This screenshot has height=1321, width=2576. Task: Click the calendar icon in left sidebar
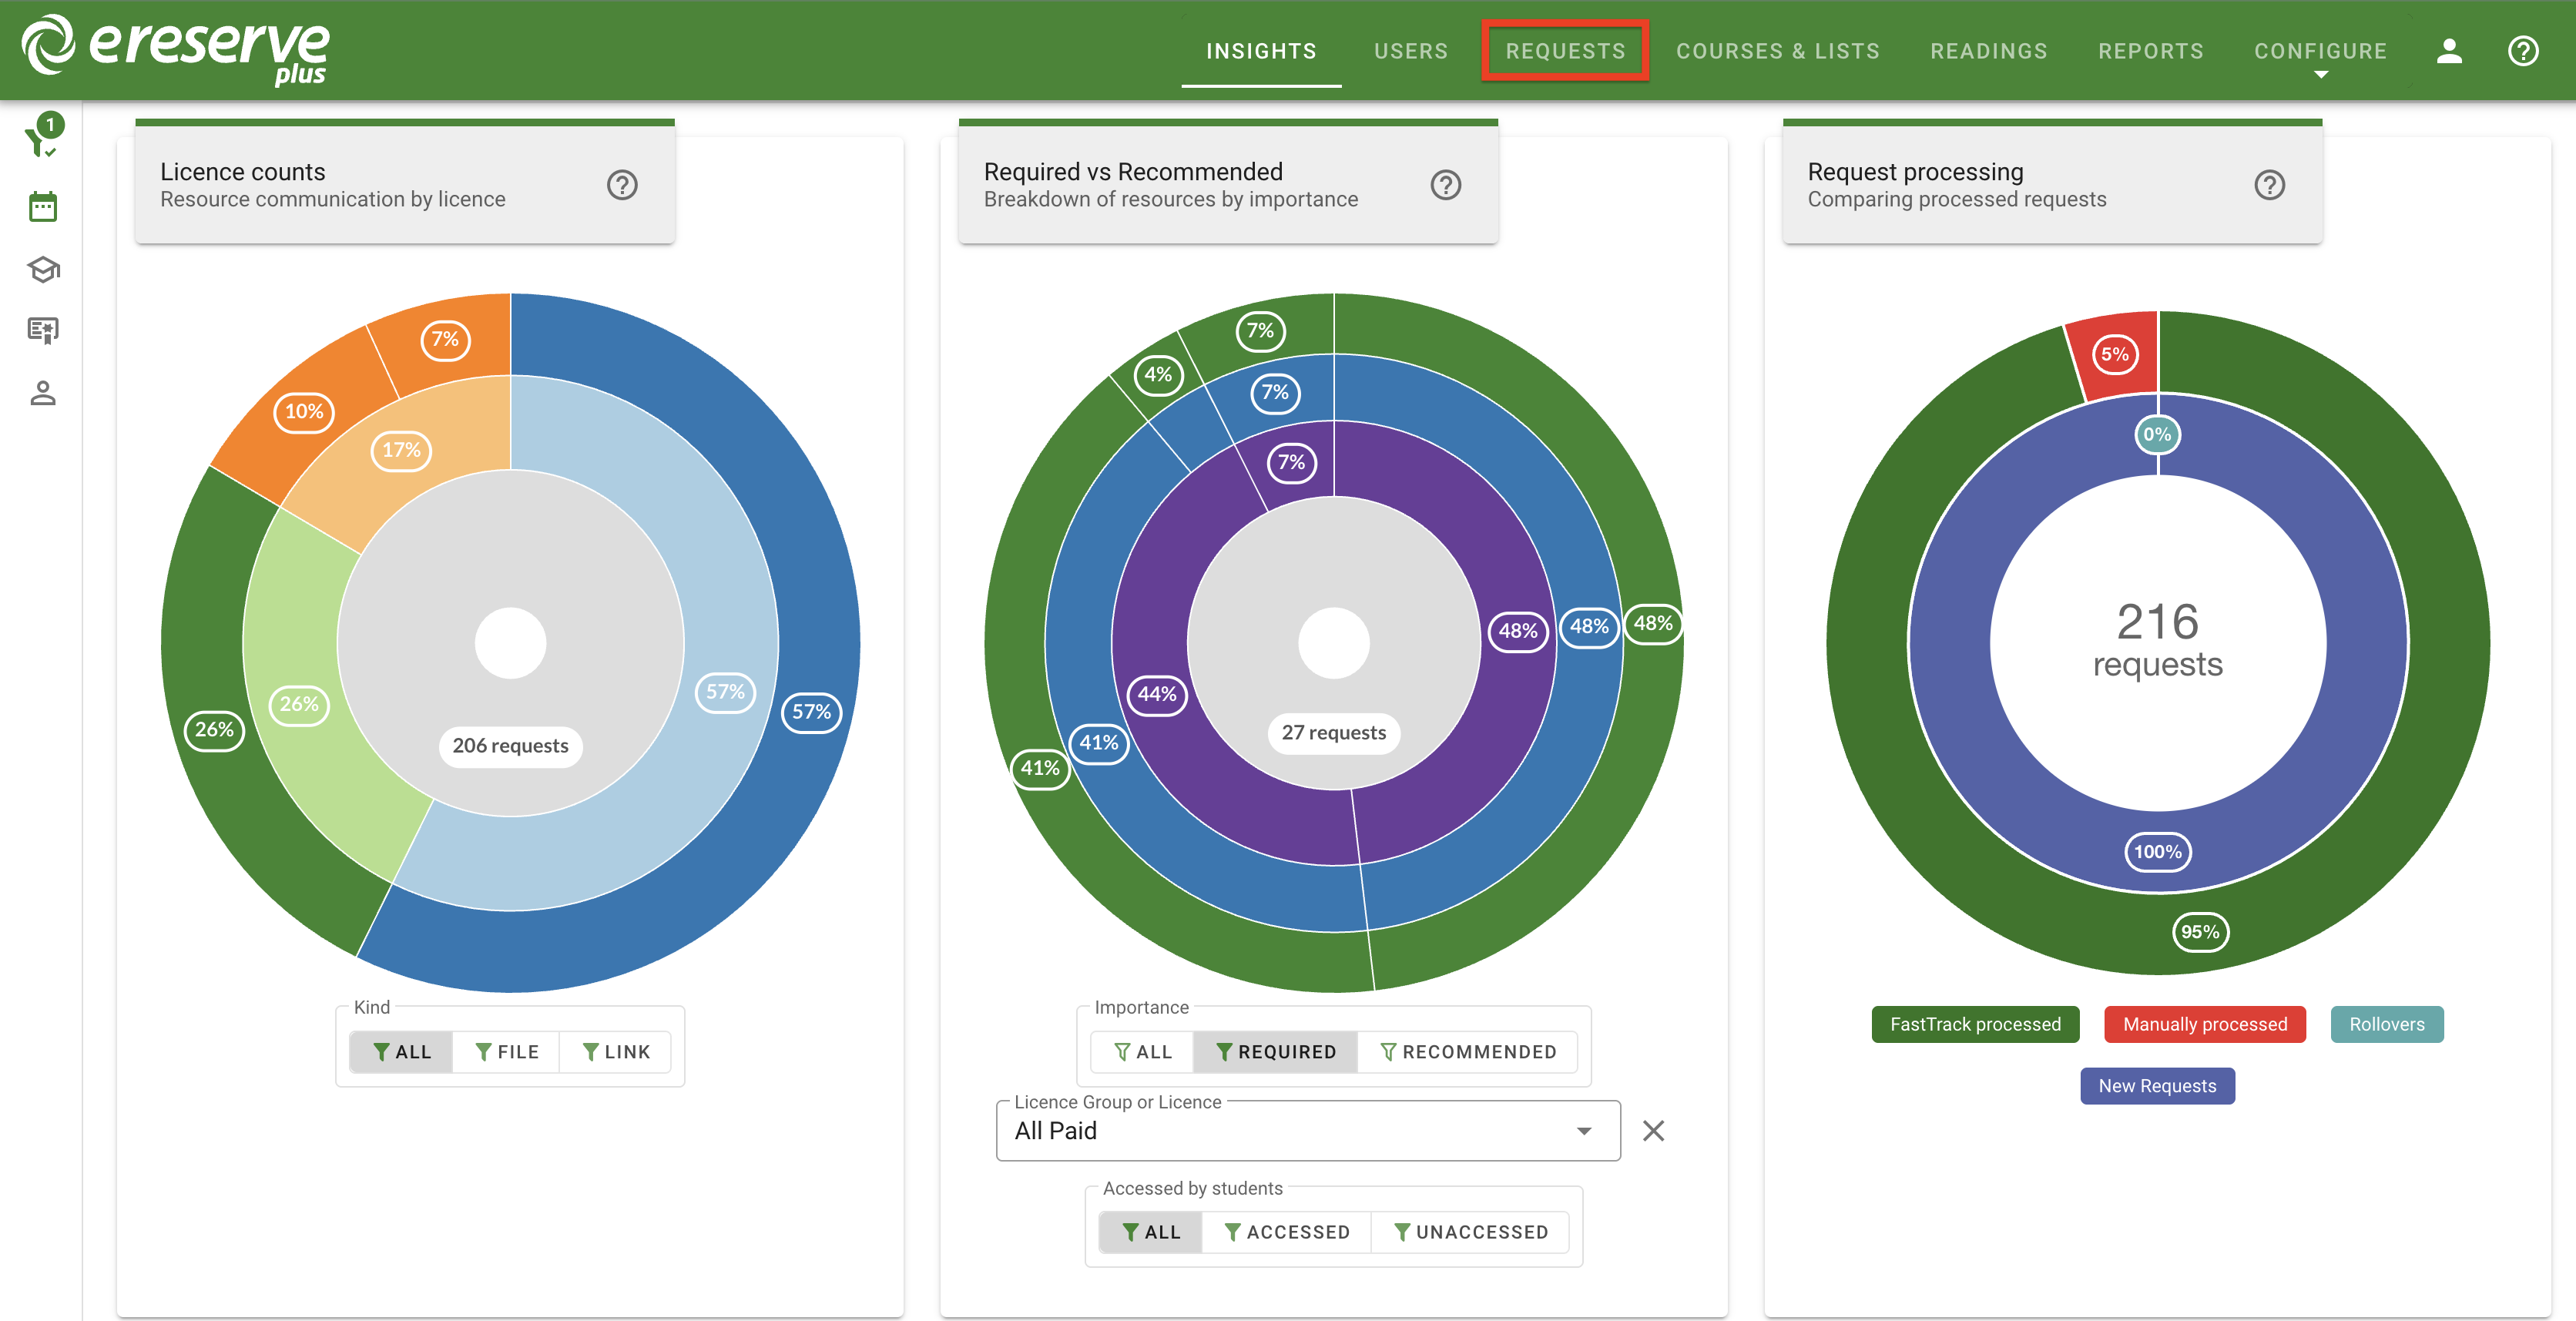(x=43, y=207)
